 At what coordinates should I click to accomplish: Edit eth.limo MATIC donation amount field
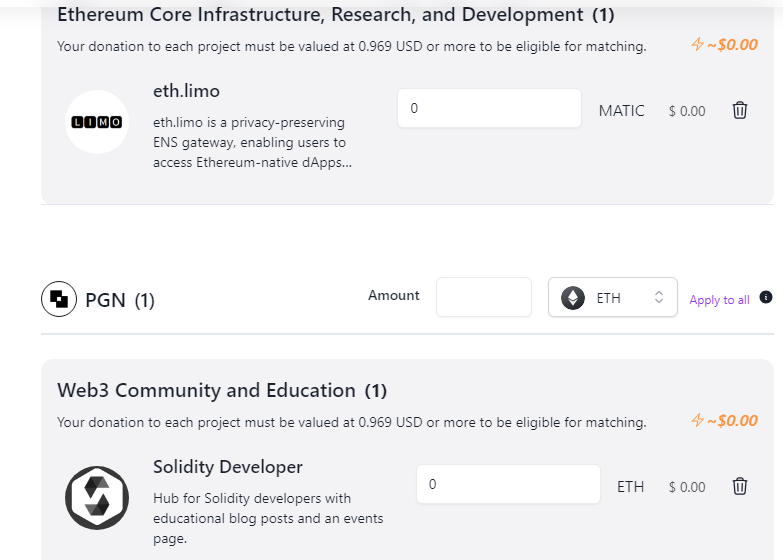pos(489,108)
